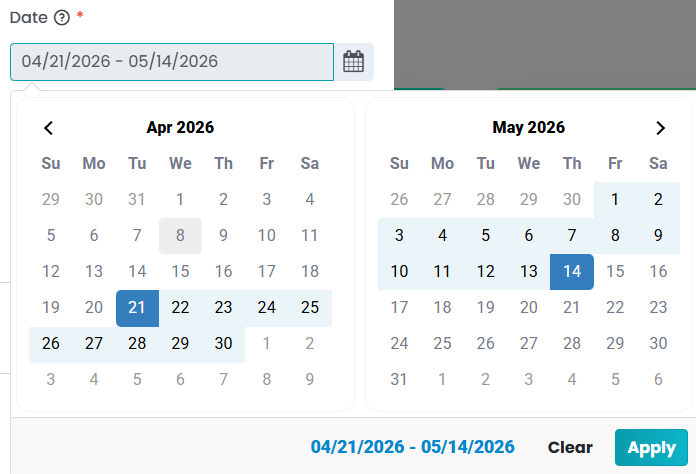Pick May 22 in the calendar
The width and height of the screenshot is (696, 474).
point(615,308)
